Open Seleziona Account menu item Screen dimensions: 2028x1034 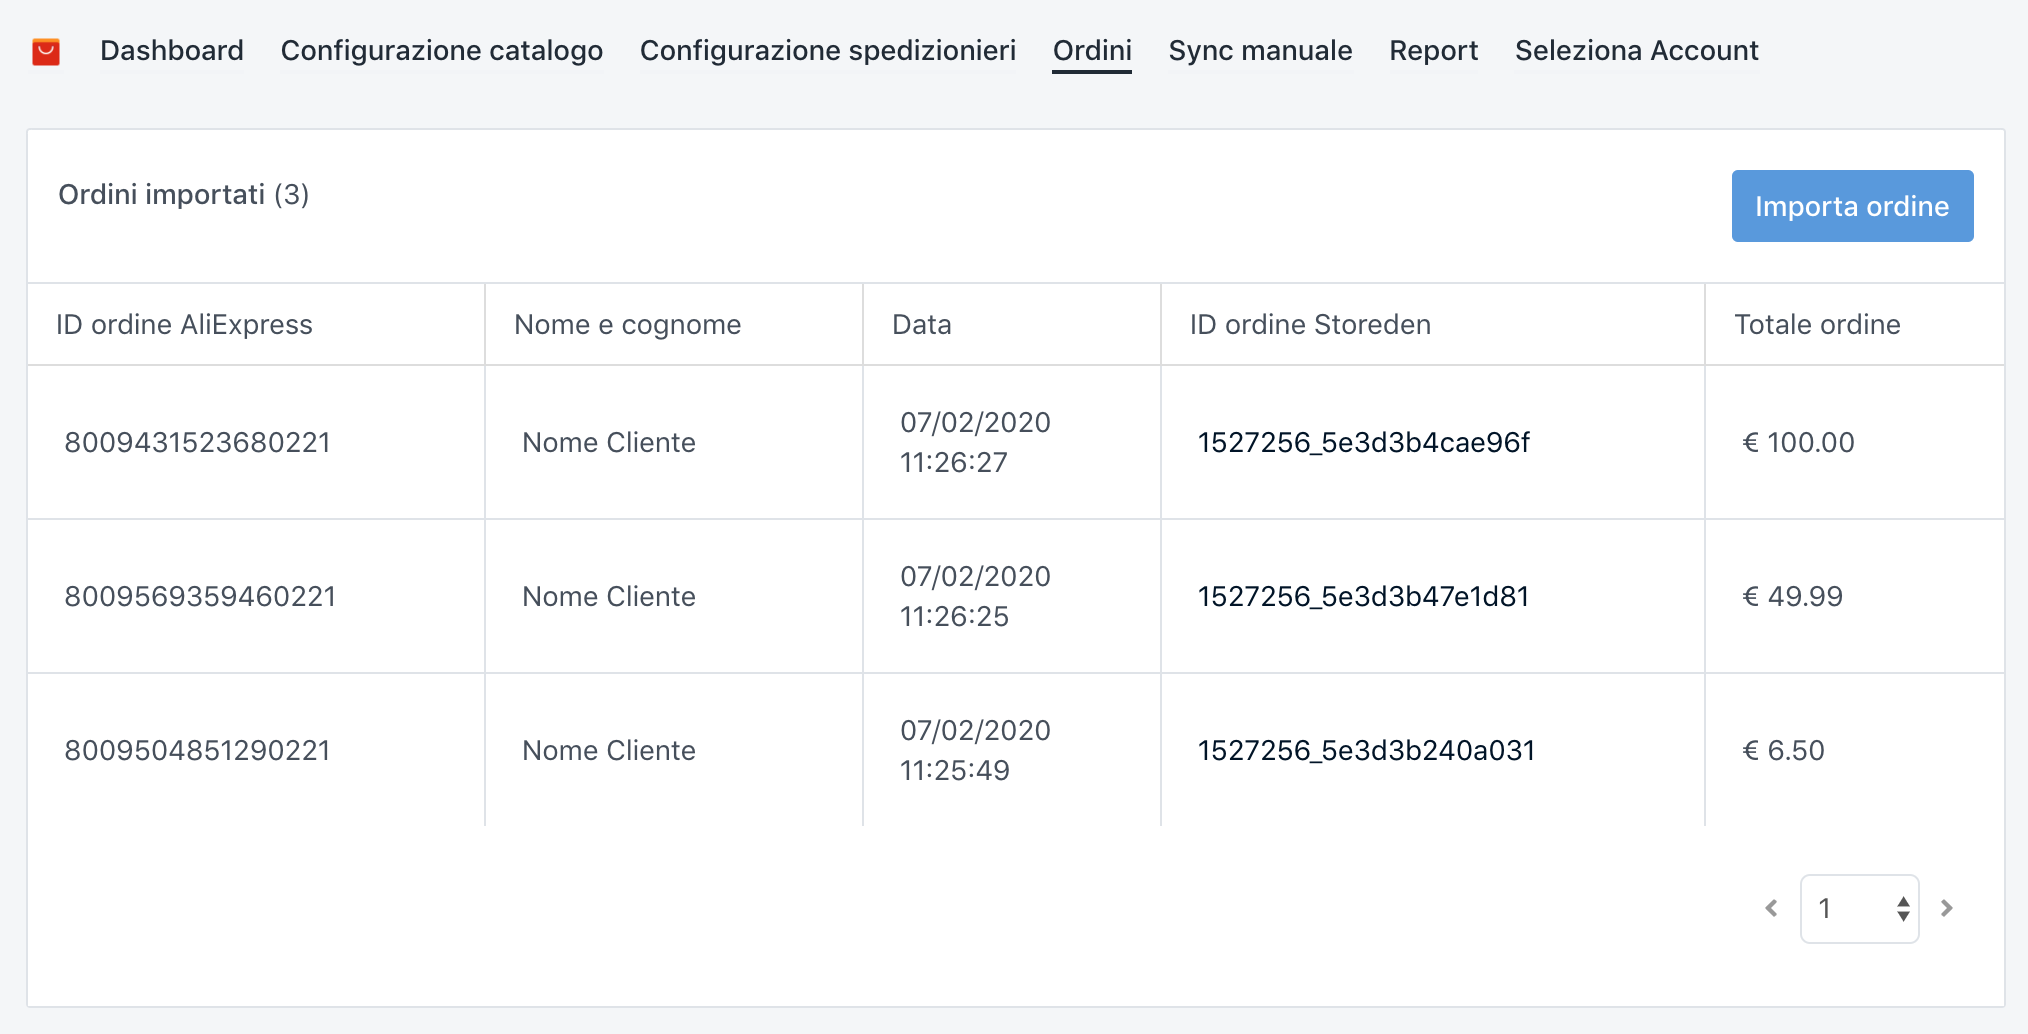[x=1636, y=51]
